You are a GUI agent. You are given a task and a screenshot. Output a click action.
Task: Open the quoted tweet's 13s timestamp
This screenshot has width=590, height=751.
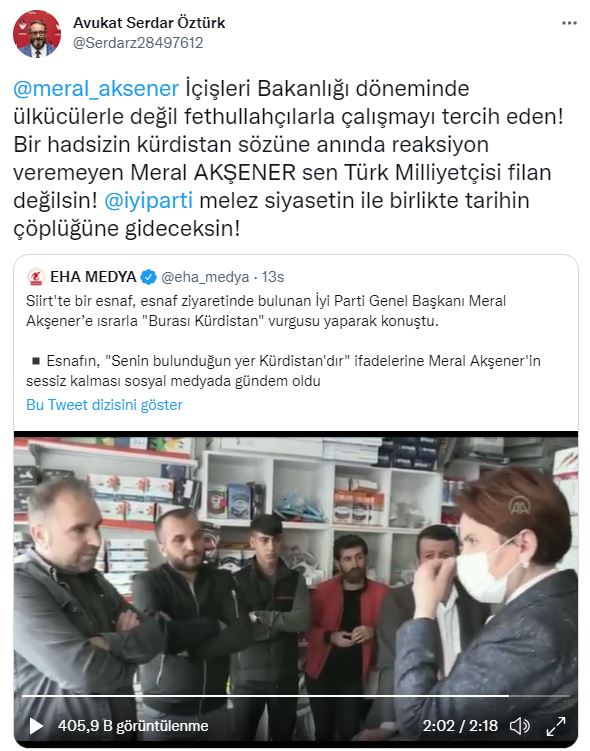(x=273, y=277)
